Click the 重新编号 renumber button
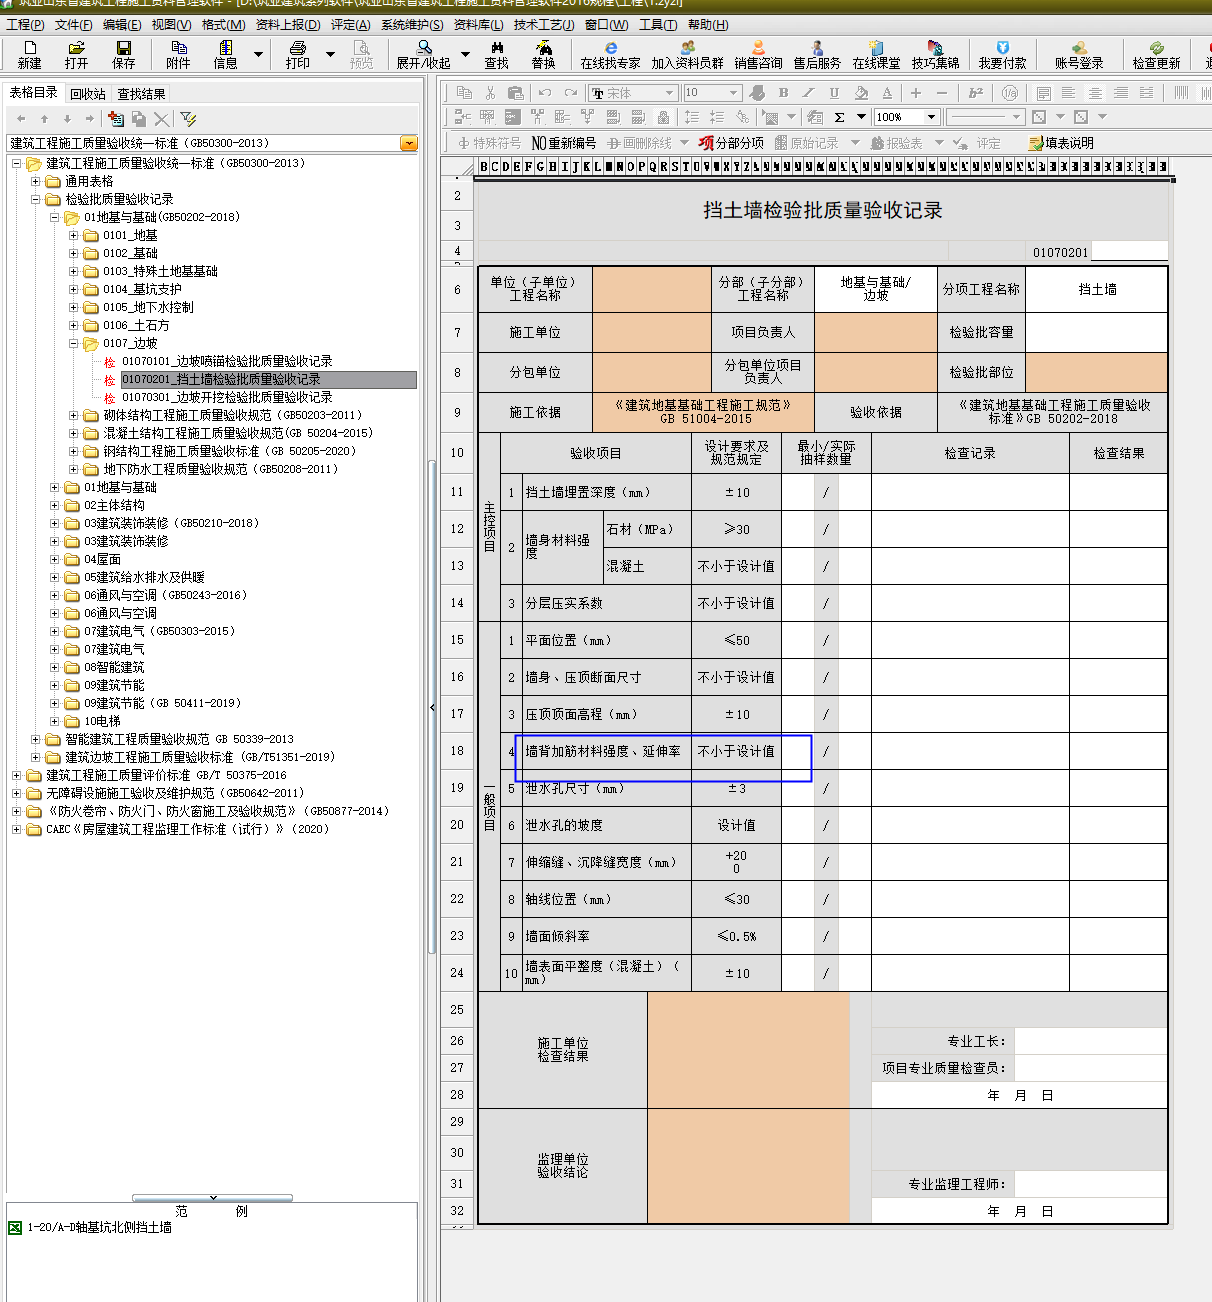1212x1302 pixels. (564, 143)
